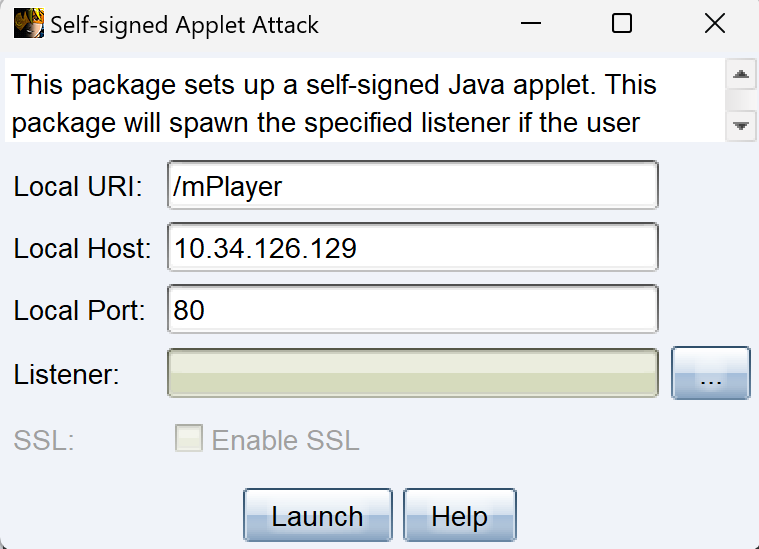The height and width of the screenshot is (549, 759).
Task: Focus the Local URI field containing /mPlayer
Action: [412, 185]
